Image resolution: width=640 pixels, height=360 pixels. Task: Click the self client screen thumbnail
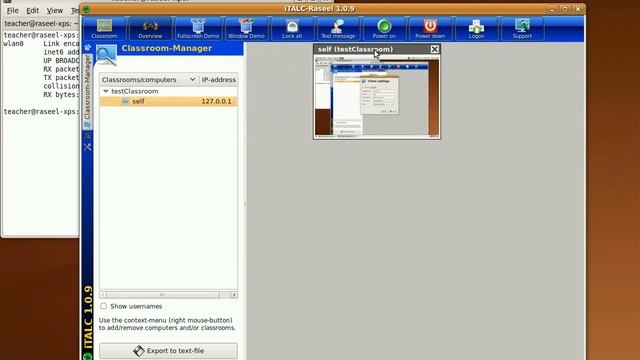(x=377, y=96)
